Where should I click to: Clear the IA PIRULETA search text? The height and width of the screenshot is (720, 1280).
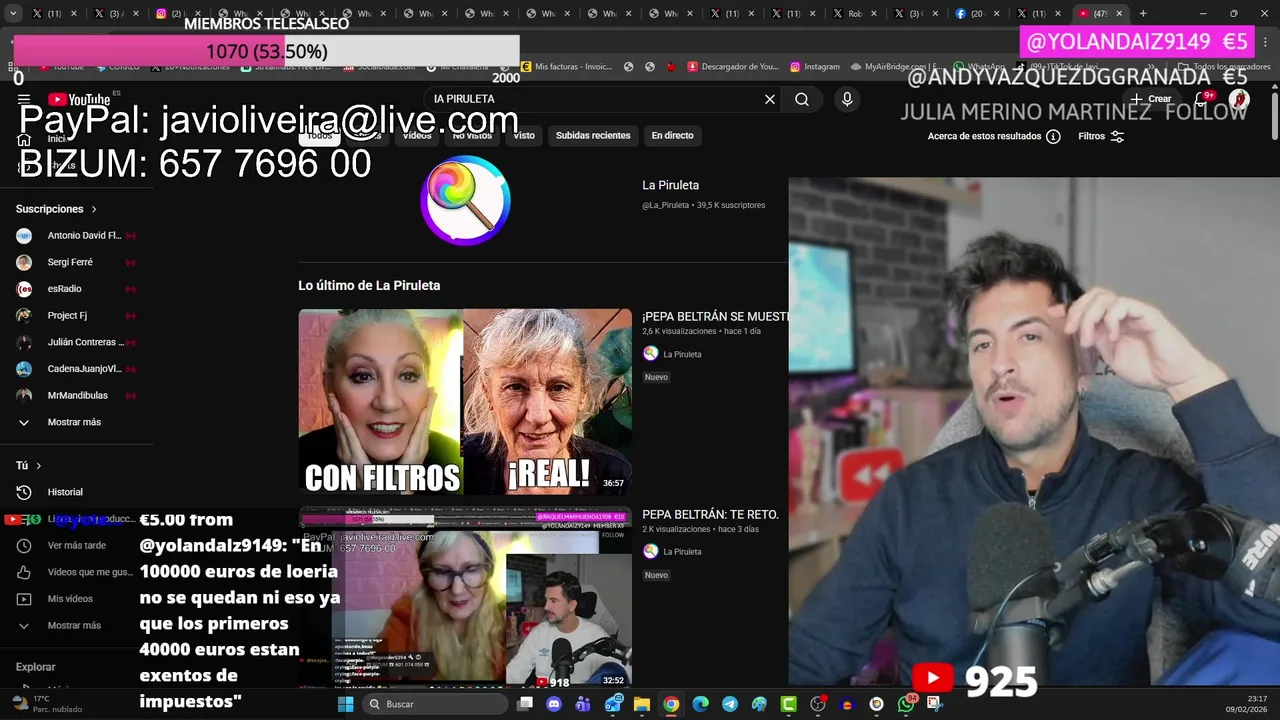click(770, 99)
